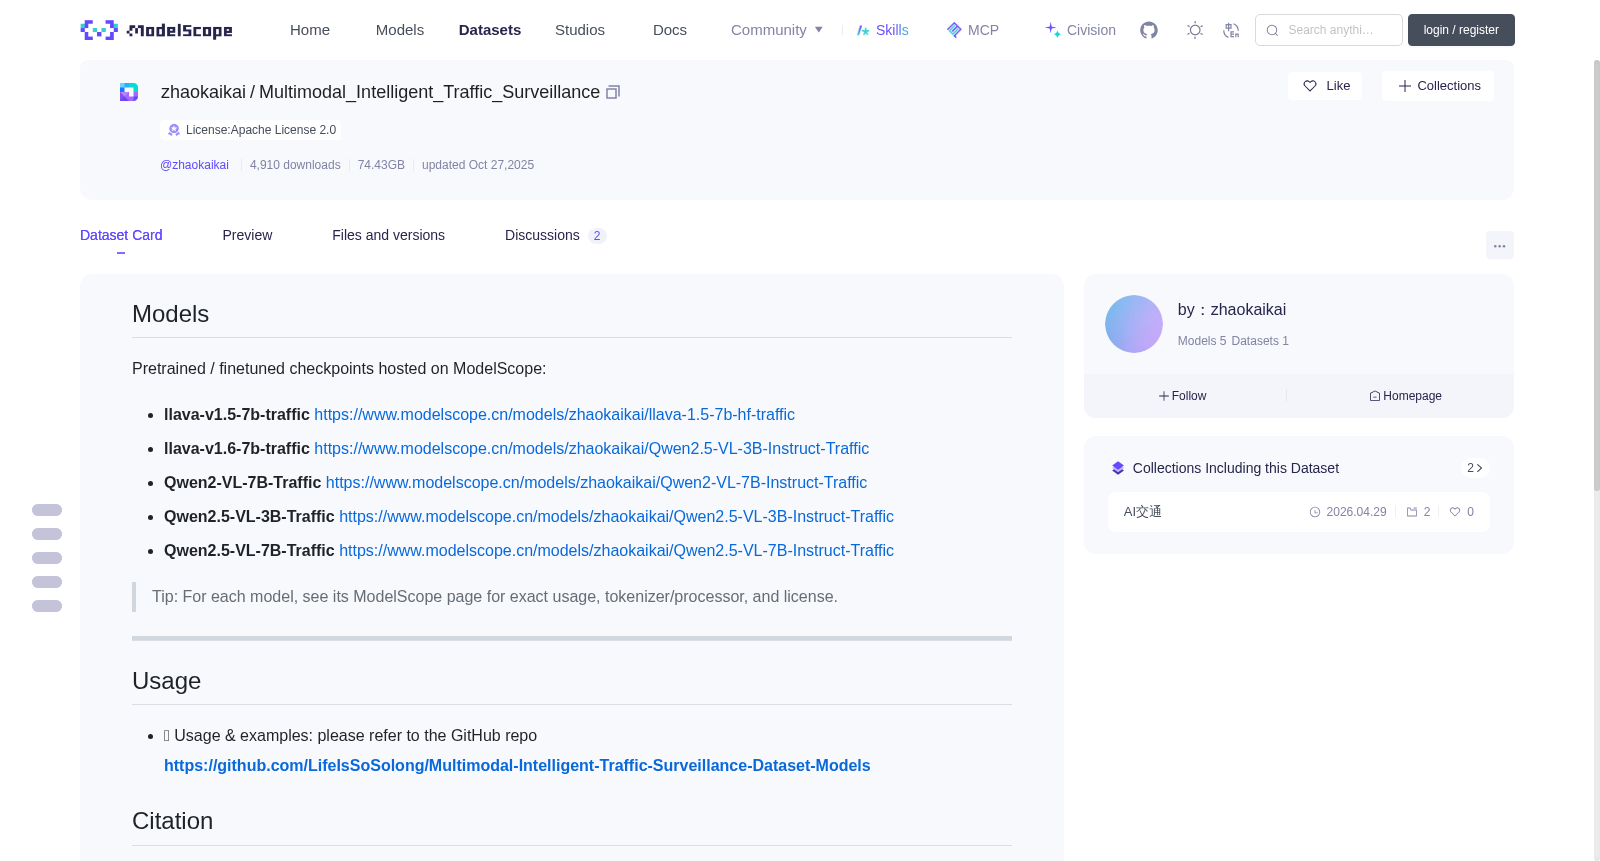Toggle the light/dark theme sun icon
The height and width of the screenshot is (861, 1600).
pos(1195,30)
